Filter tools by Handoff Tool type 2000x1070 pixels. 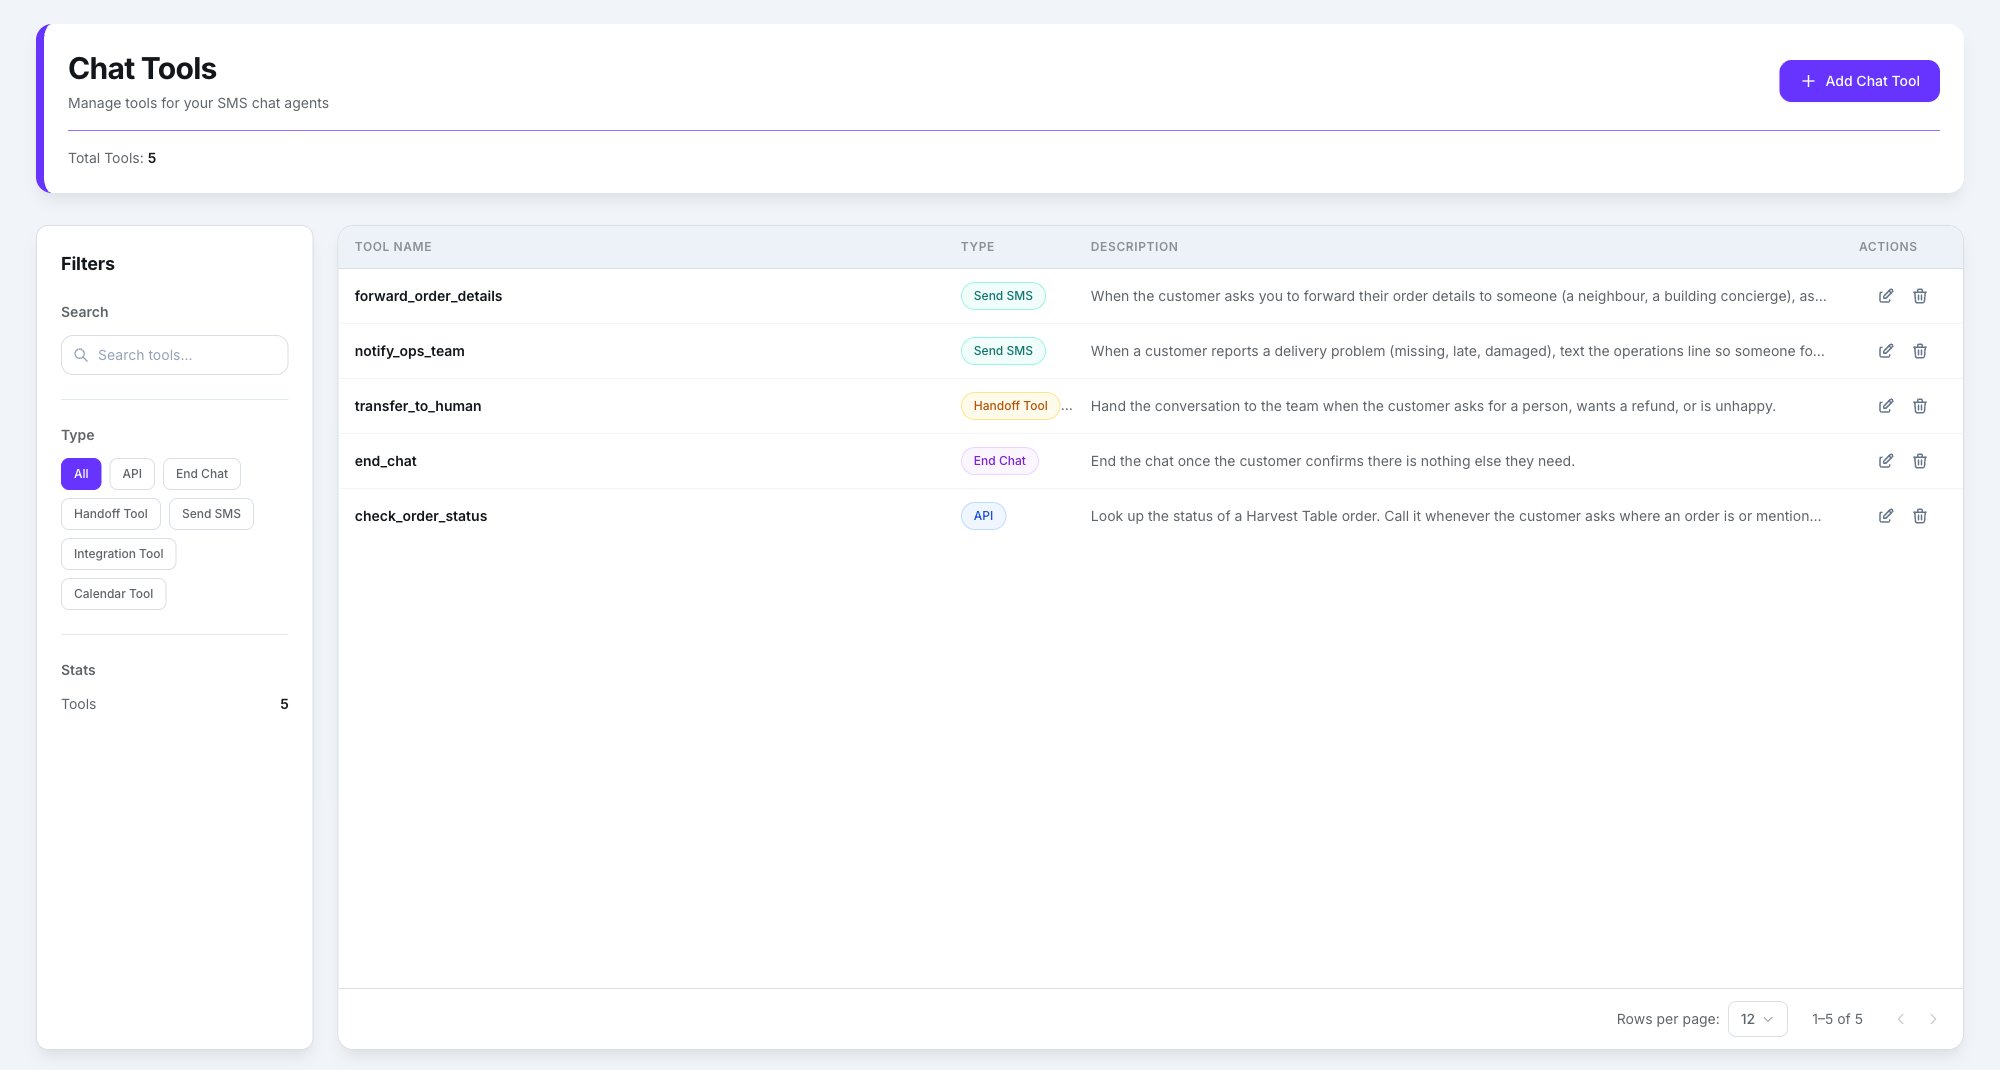pyautogui.click(x=111, y=514)
